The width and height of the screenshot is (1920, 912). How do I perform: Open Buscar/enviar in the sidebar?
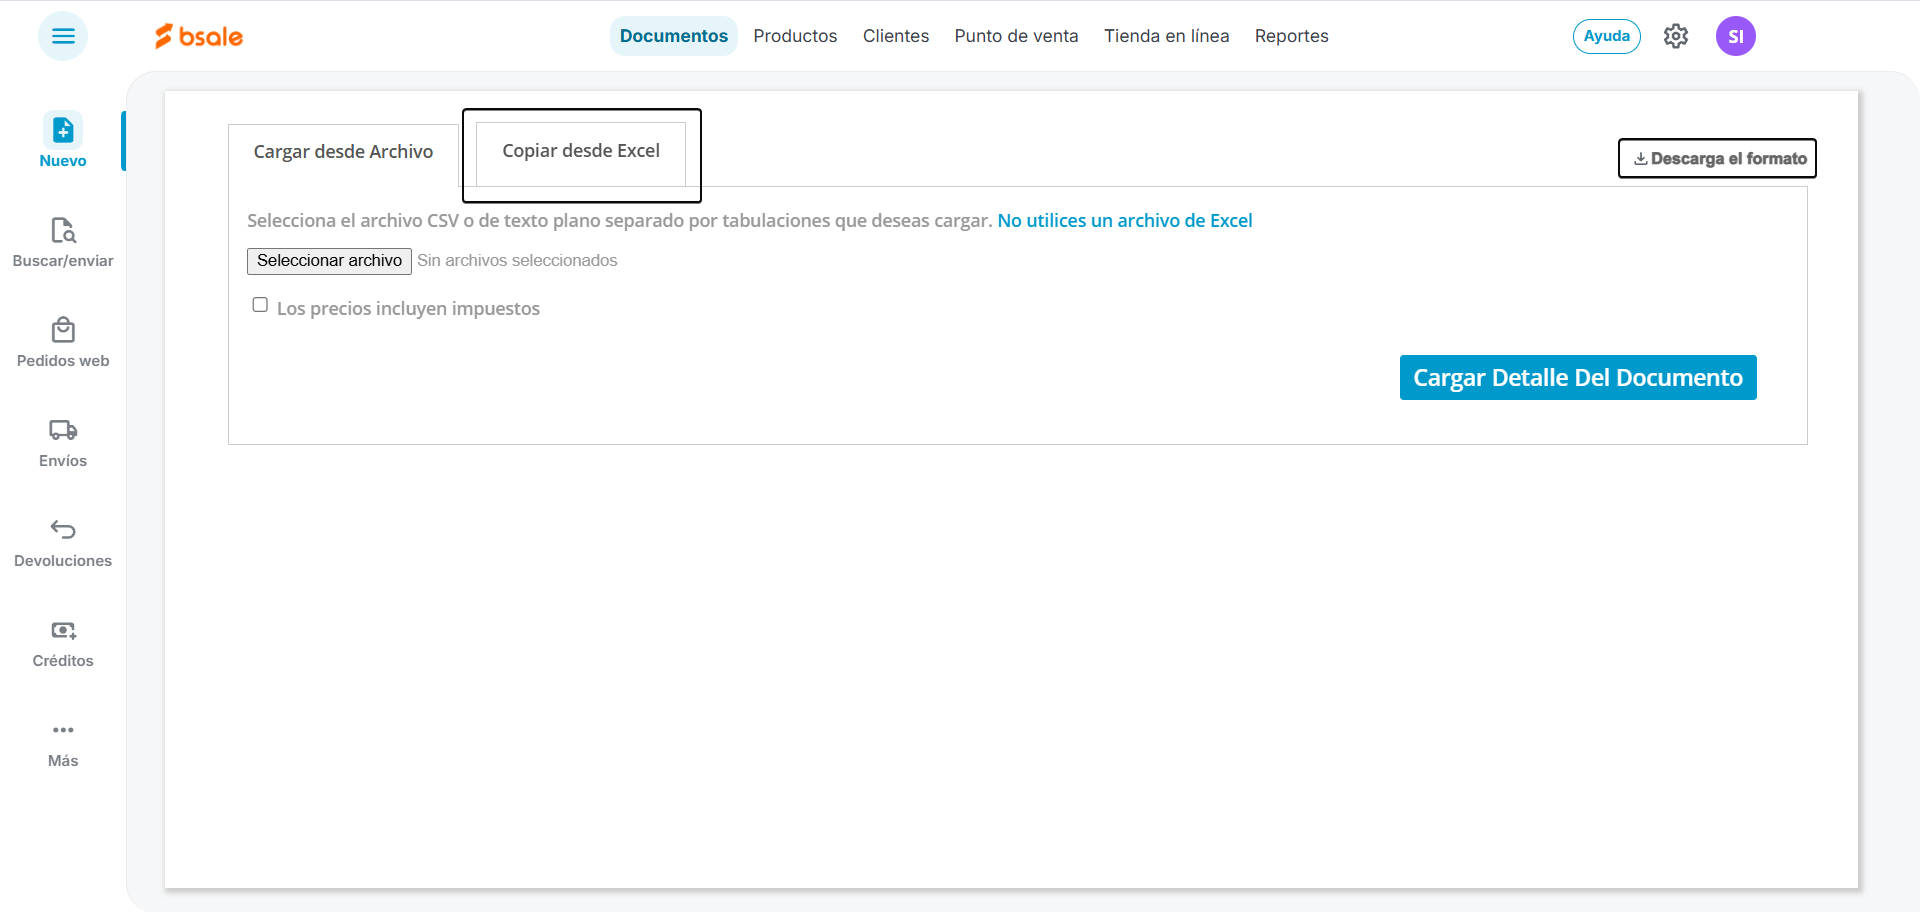pyautogui.click(x=63, y=243)
